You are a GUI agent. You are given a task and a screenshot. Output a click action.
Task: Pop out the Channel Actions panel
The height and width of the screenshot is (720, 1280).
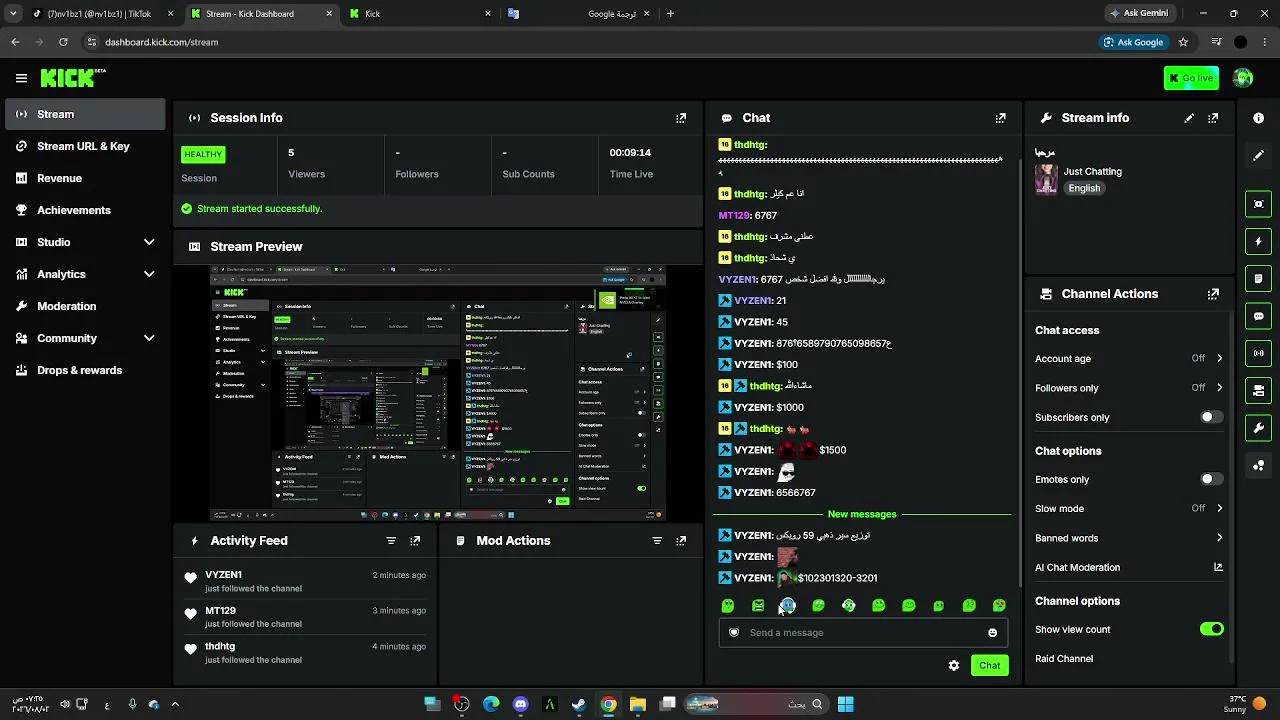(1213, 294)
